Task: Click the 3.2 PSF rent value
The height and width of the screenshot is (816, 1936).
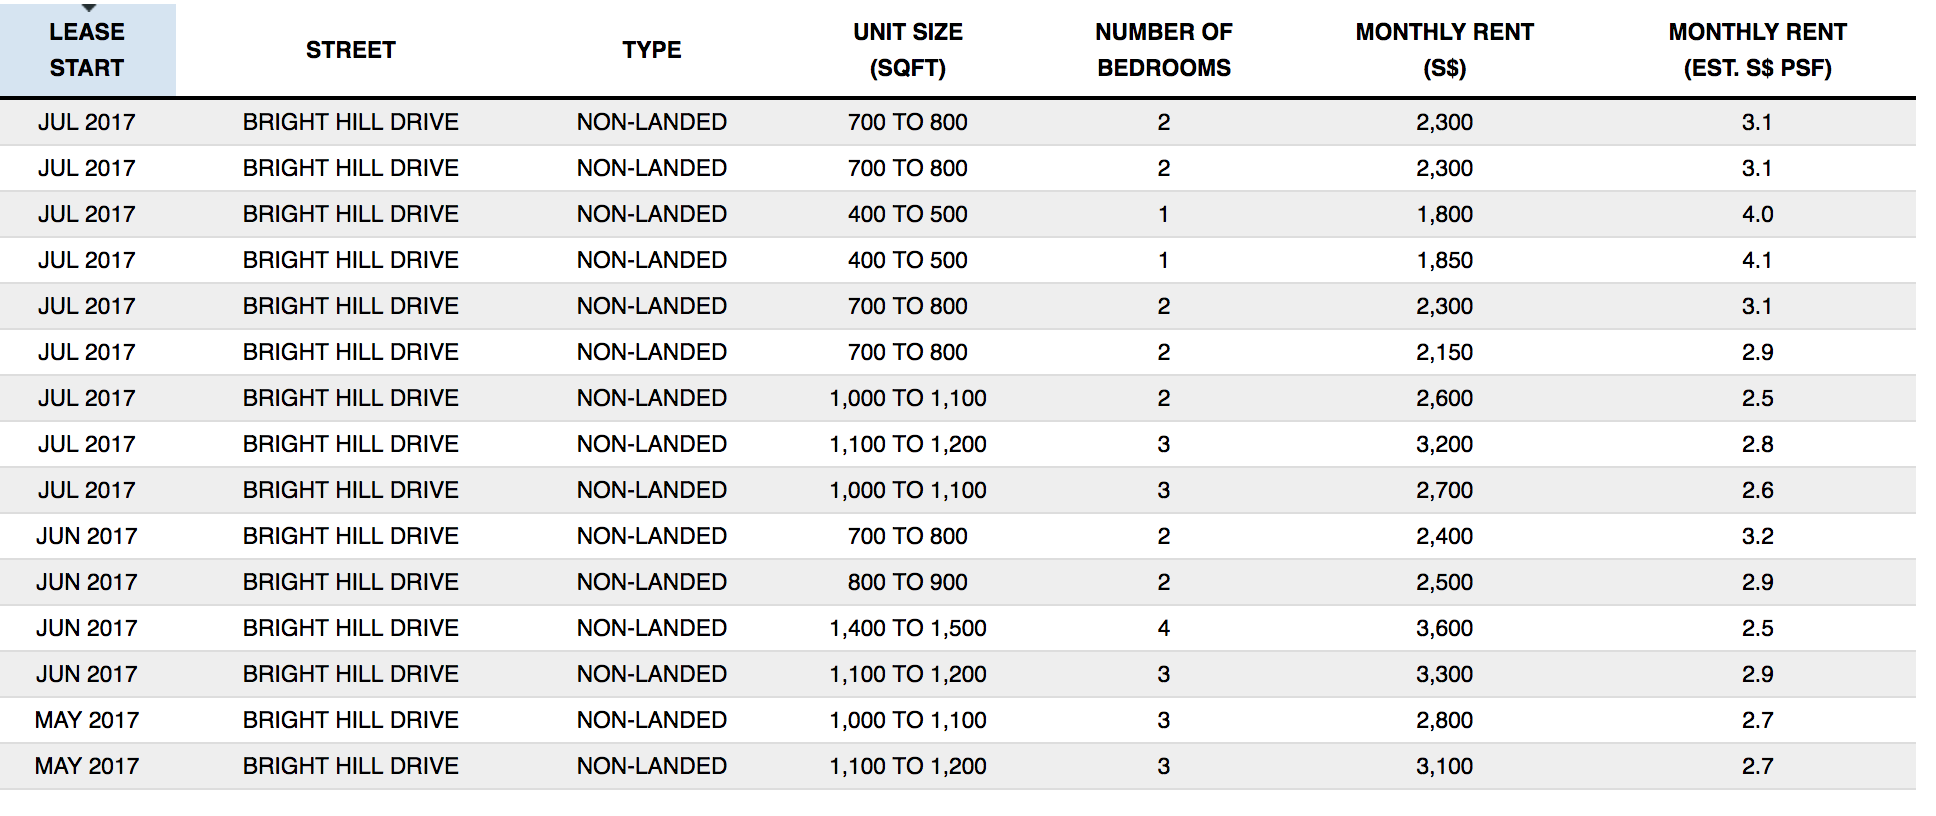Action: click(1757, 536)
